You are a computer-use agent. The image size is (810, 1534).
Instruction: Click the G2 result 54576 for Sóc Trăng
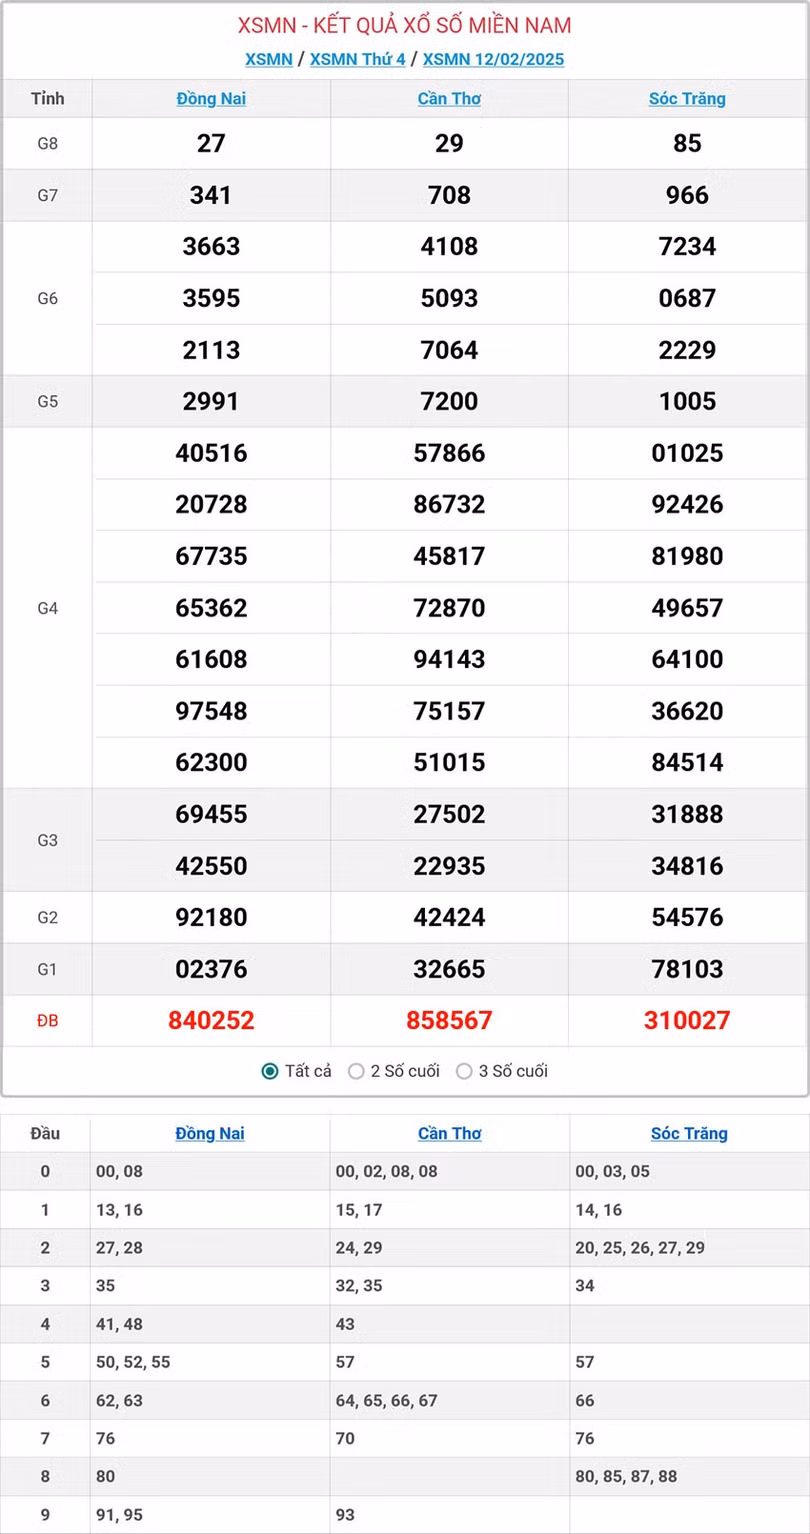point(687,917)
